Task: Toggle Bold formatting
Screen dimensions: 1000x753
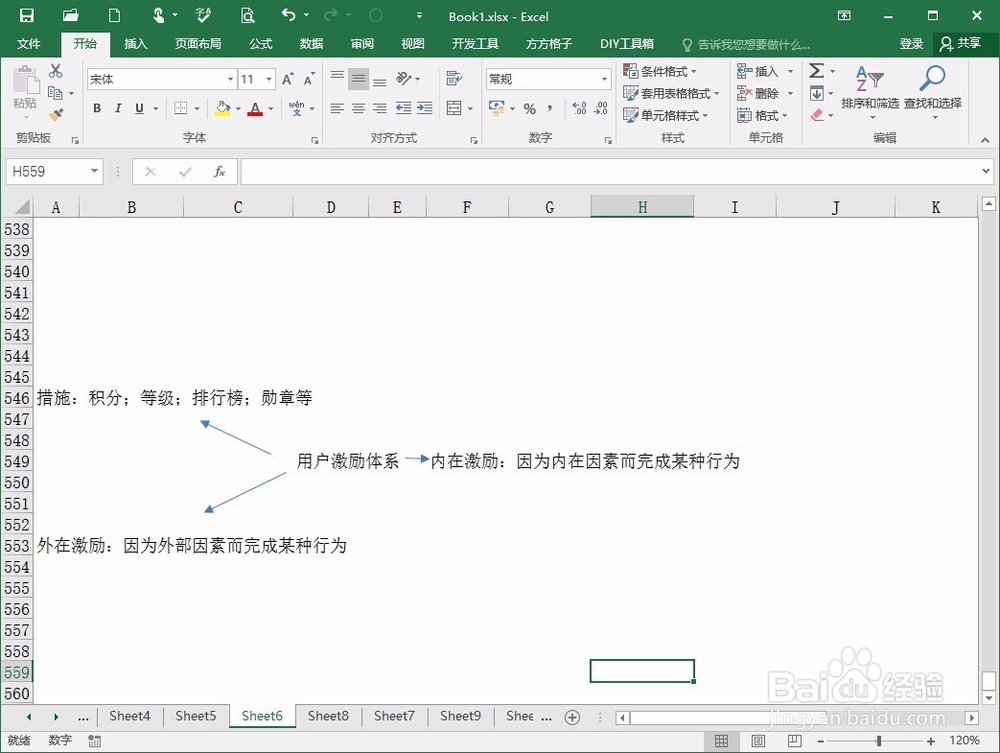Action: coord(97,108)
